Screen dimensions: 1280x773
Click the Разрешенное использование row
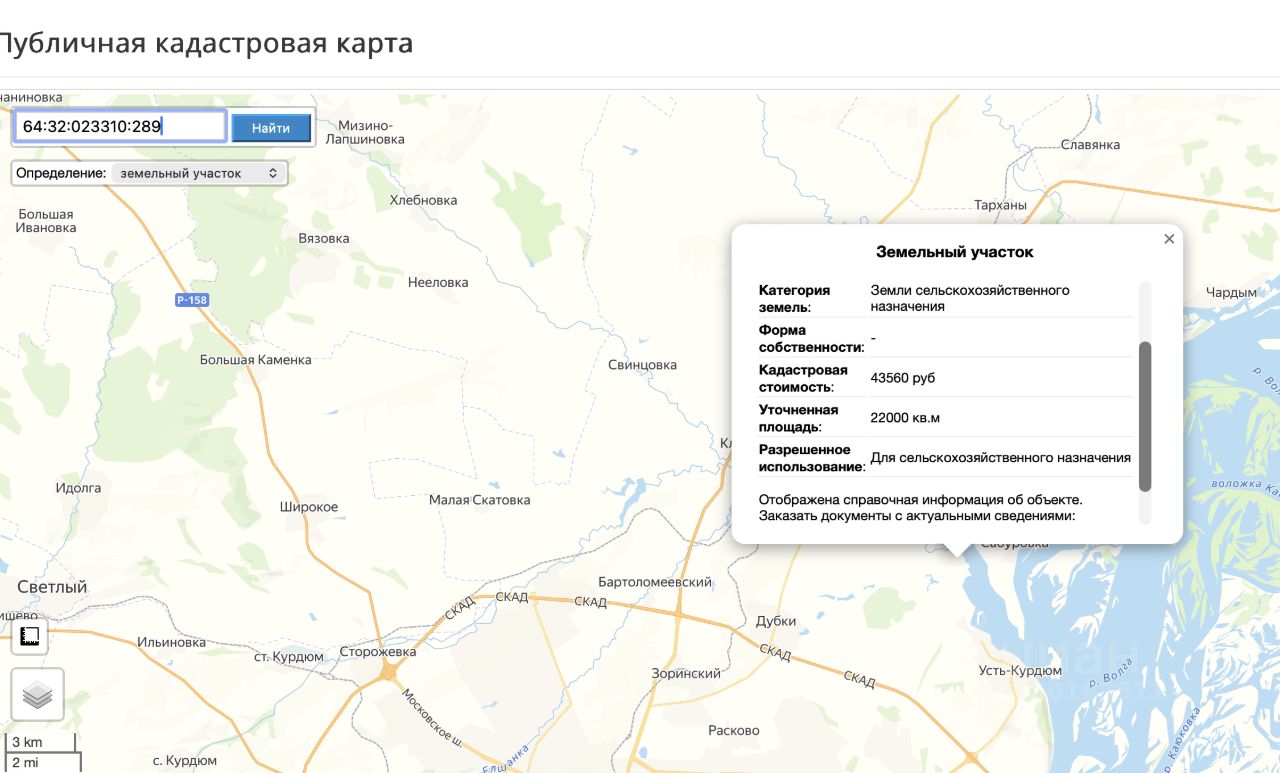click(945, 458)
